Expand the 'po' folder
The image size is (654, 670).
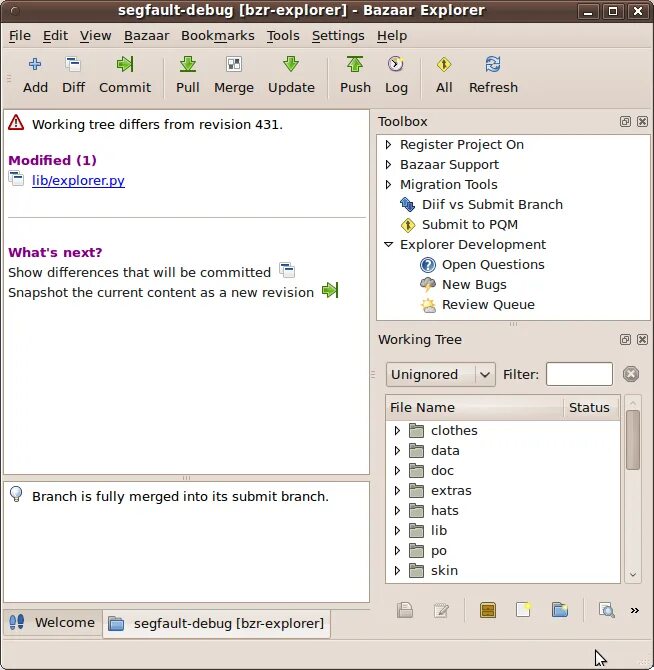coord(397,550)
